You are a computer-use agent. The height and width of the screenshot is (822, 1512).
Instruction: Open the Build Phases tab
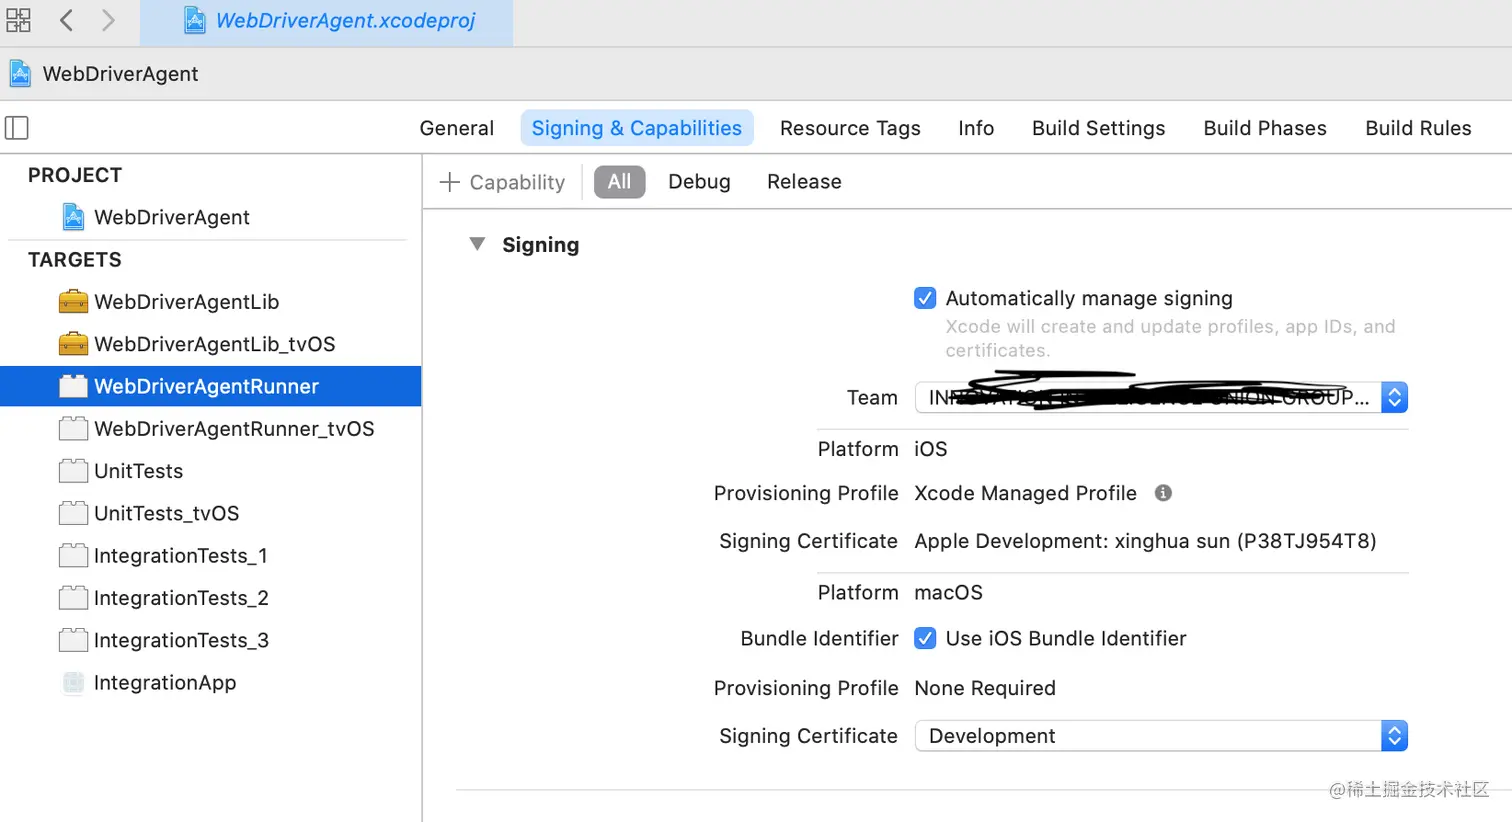pyautogui.click(x=1265, y=128)
